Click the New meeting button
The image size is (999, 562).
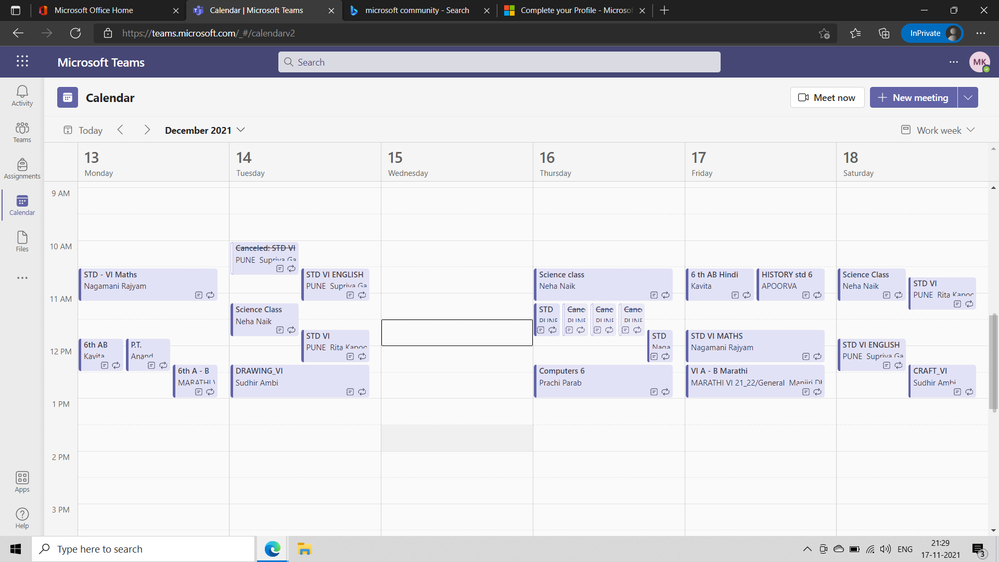point(913,97)
